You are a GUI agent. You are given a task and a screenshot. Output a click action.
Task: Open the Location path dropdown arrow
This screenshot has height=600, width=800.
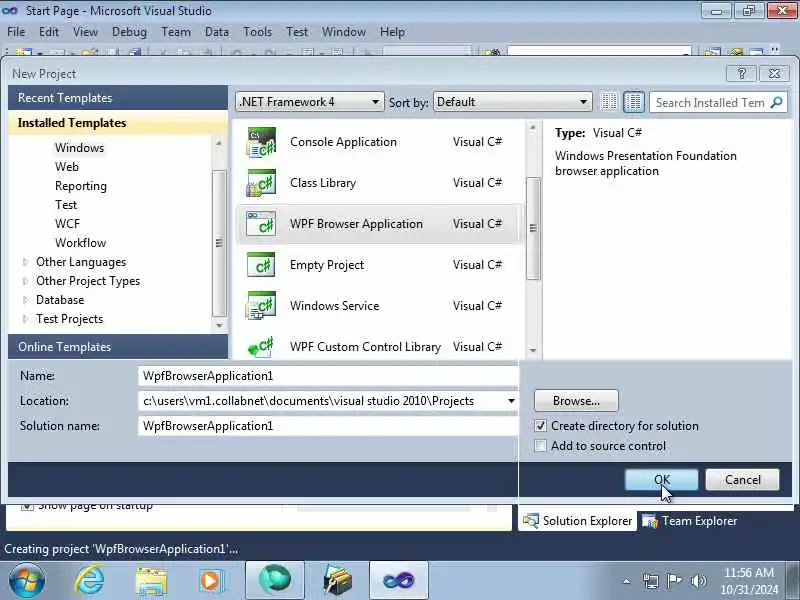pos(511,401)
